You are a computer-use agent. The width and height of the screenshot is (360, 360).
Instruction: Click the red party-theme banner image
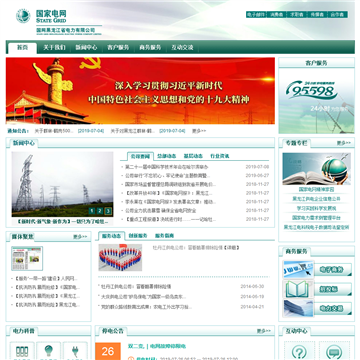tap(140, 91)
